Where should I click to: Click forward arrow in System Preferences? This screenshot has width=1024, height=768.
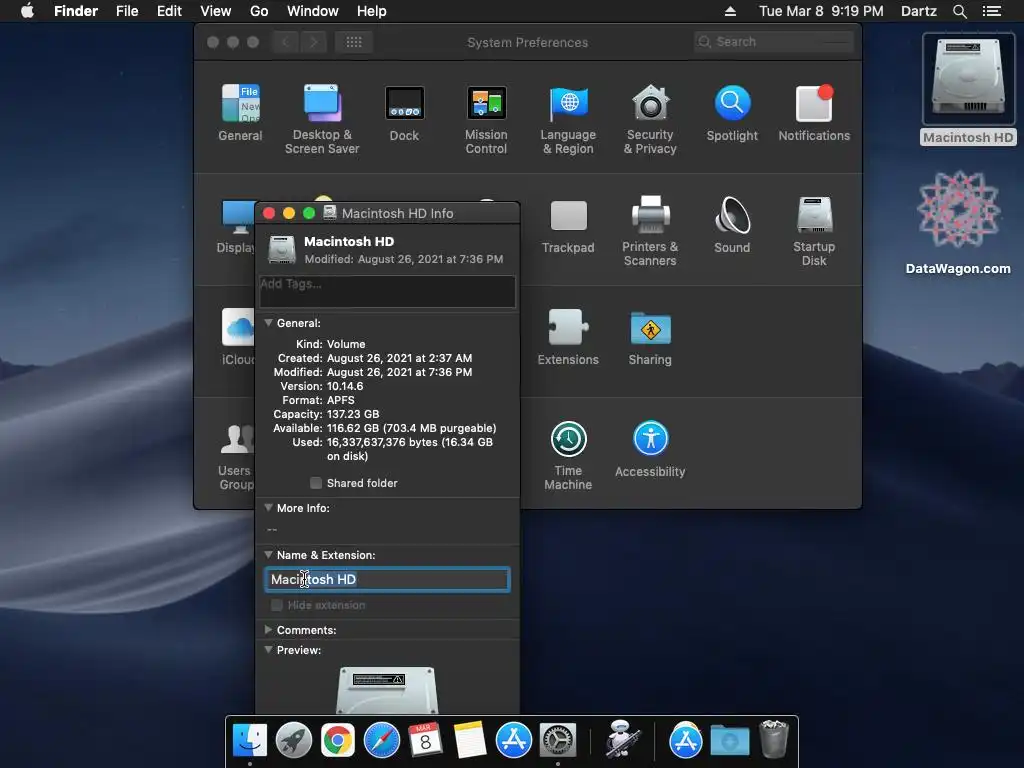click(x=313, y=42)
